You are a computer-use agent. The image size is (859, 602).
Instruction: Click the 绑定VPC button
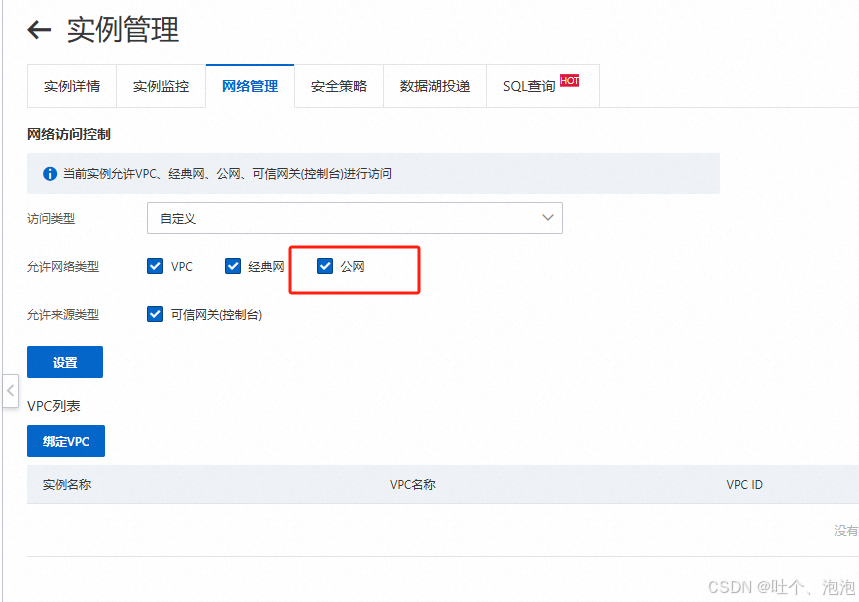[65, 441]
